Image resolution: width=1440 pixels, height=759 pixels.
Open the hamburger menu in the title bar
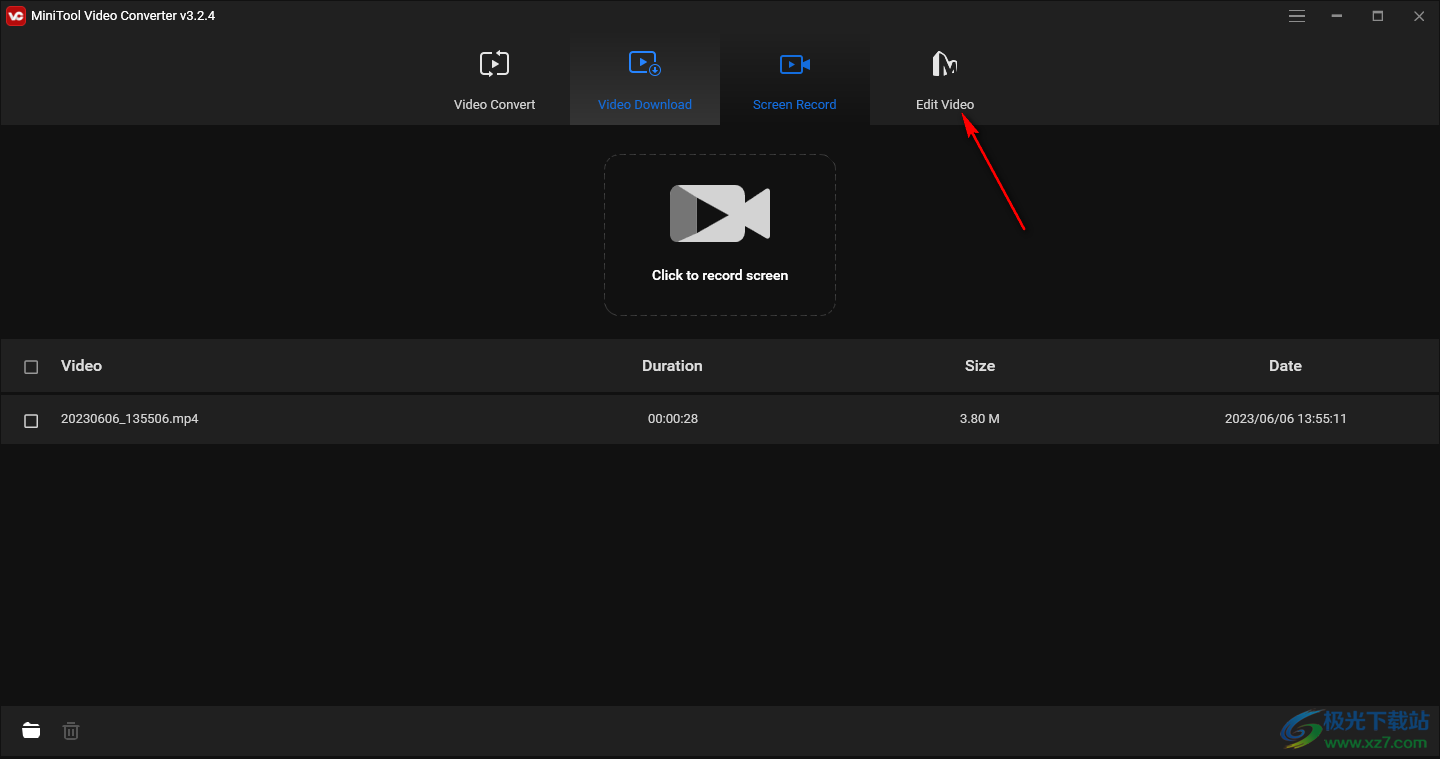pos(1297,16)
